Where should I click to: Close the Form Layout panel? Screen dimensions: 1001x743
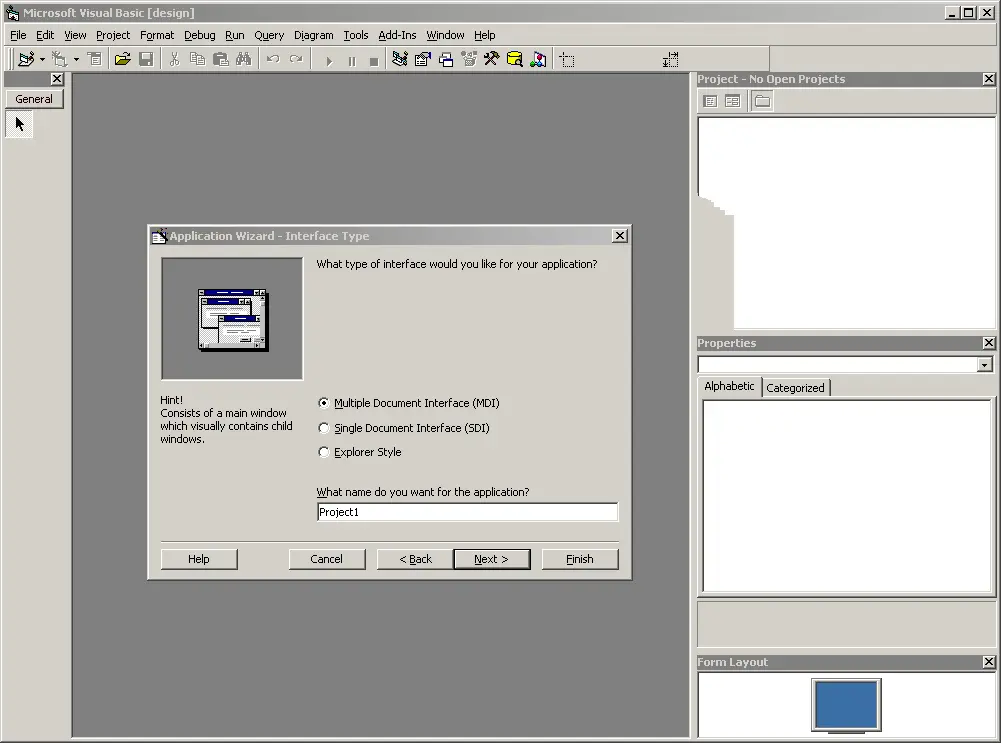pyautogui.click(x=989, y=662)
